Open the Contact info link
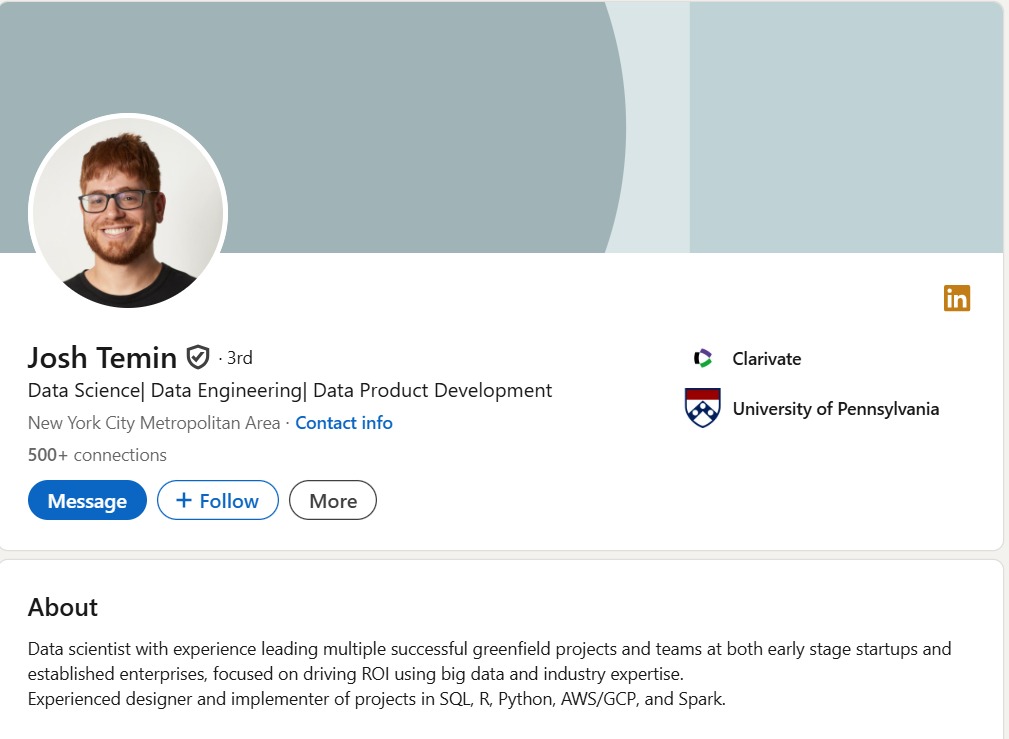1009x739 pixels. [x=344, y=423]
